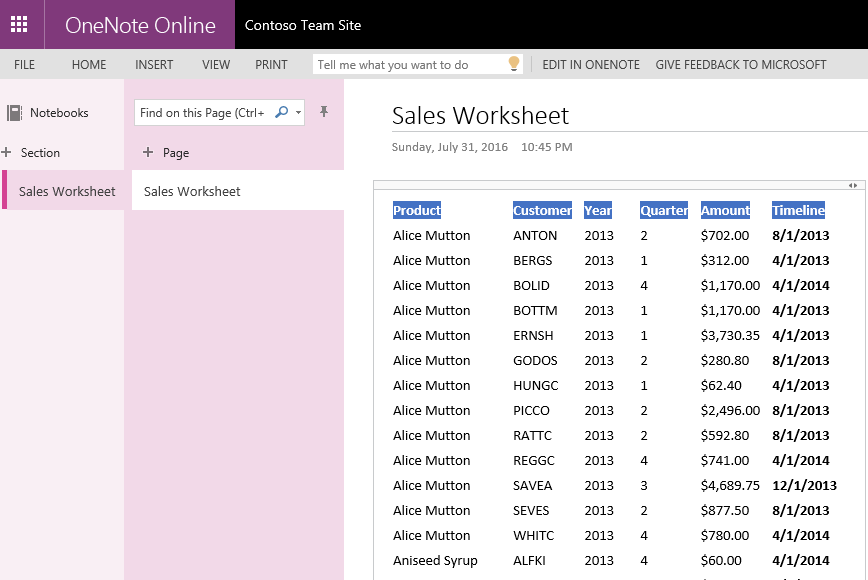Click EDIT IN ONENOTE
Viewport: 868px width, 580px height.
coord(588,63)
